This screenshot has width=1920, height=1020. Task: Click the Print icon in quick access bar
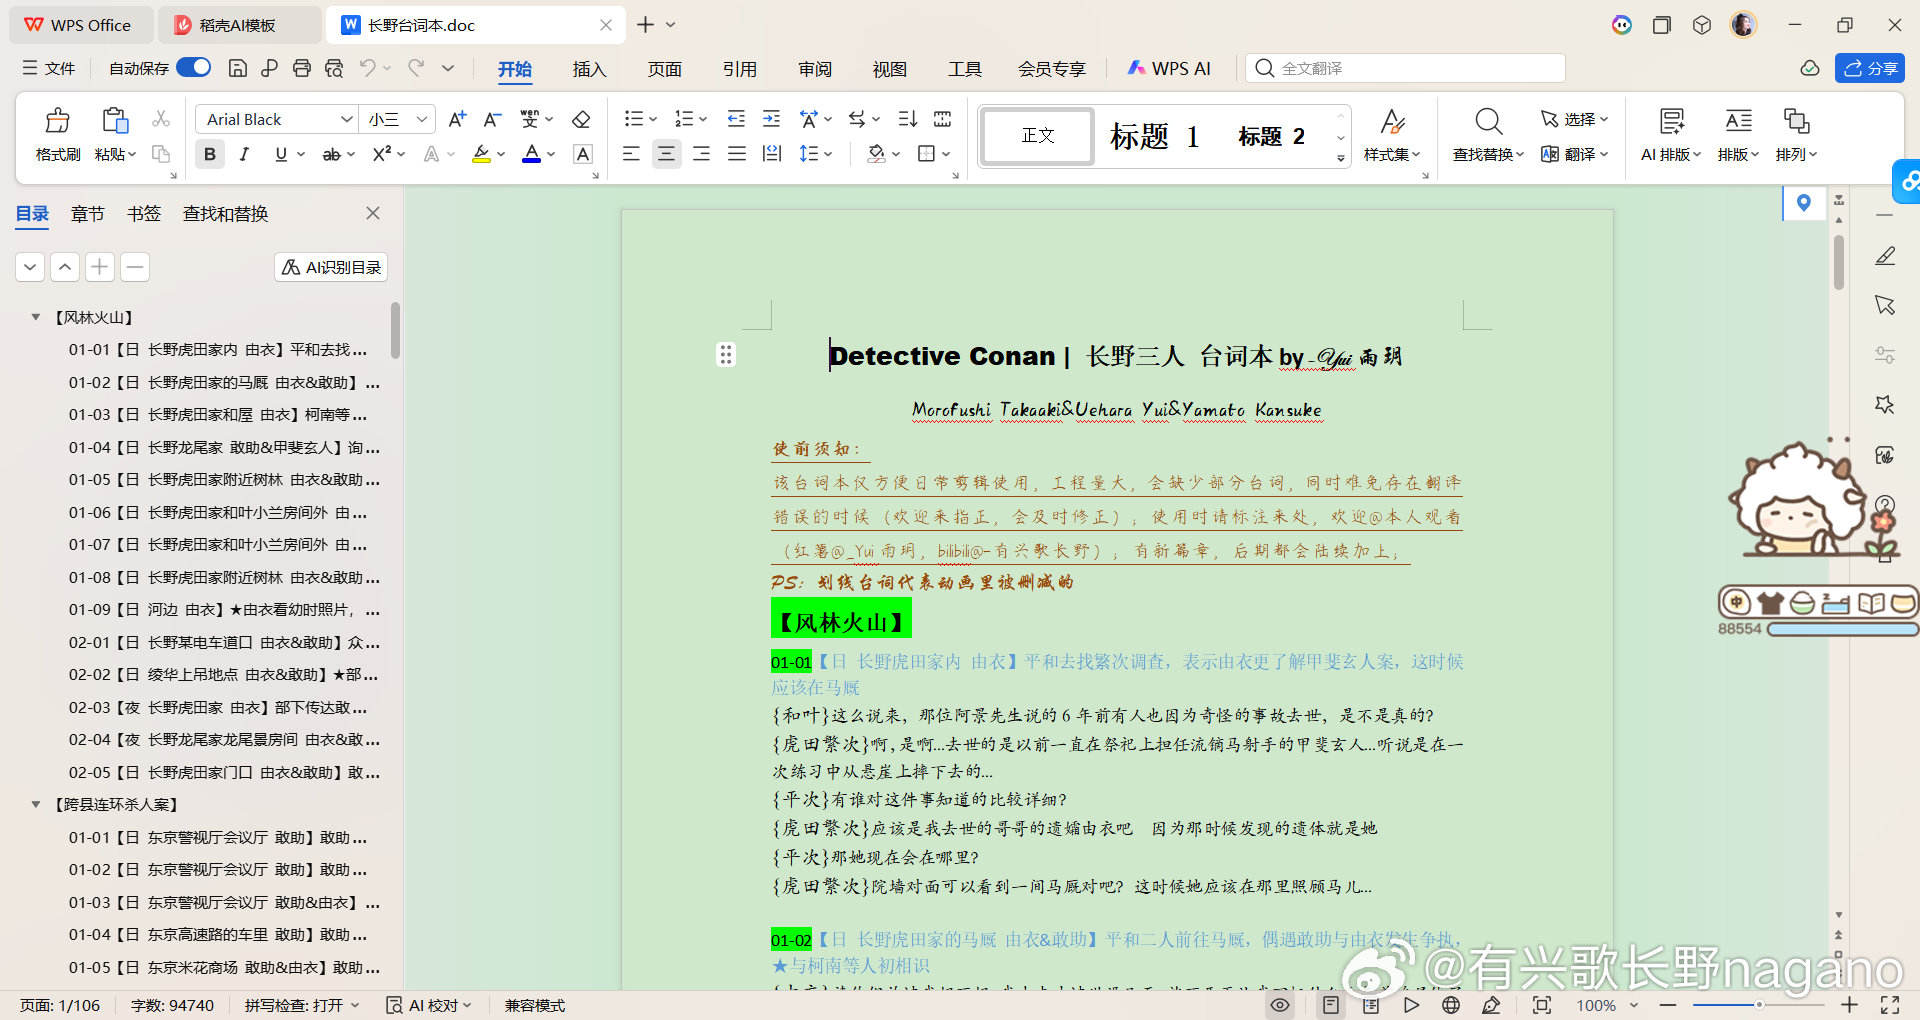click(302, 68)
